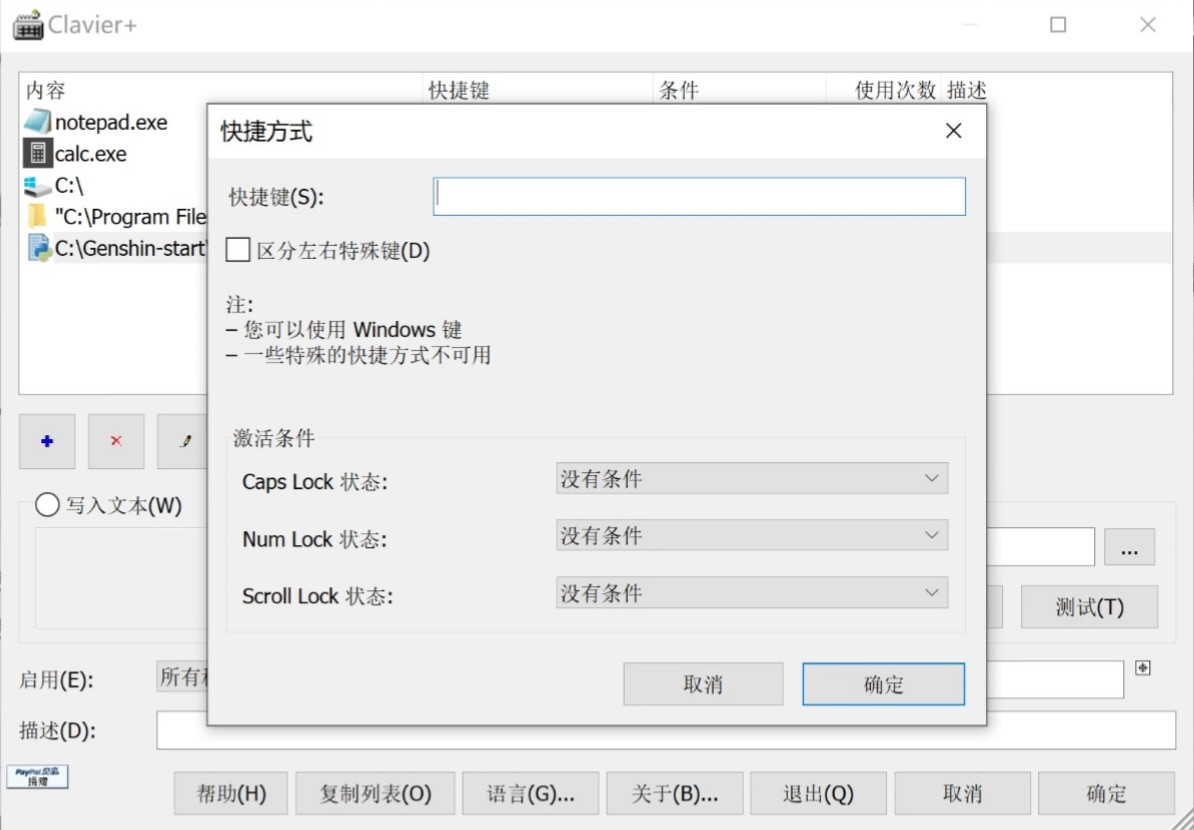Open the Scroll Lock 状态 dropdown

(752, 592)
